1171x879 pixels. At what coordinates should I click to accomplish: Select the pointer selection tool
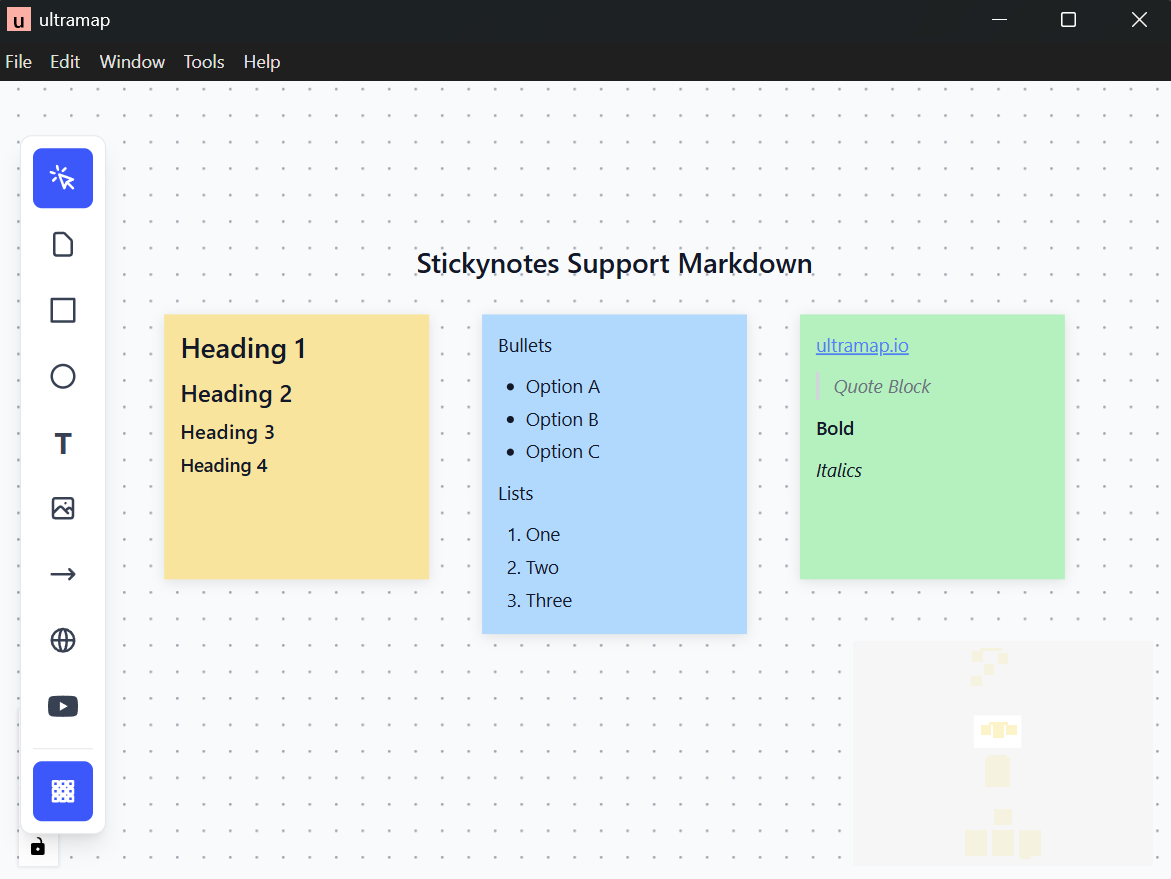[63, 178]
